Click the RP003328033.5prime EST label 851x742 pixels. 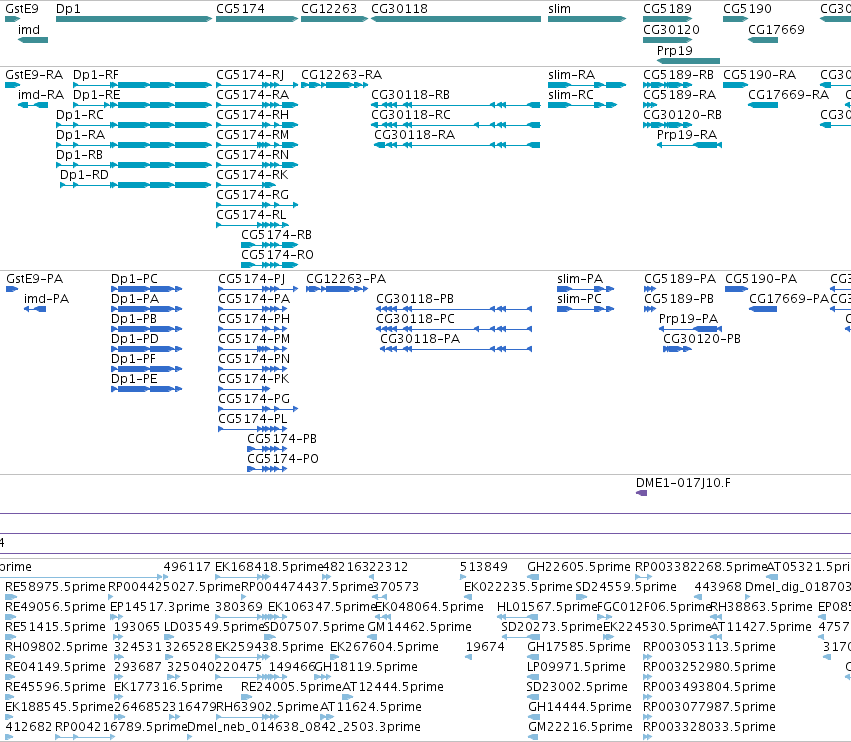click(709, 726)
